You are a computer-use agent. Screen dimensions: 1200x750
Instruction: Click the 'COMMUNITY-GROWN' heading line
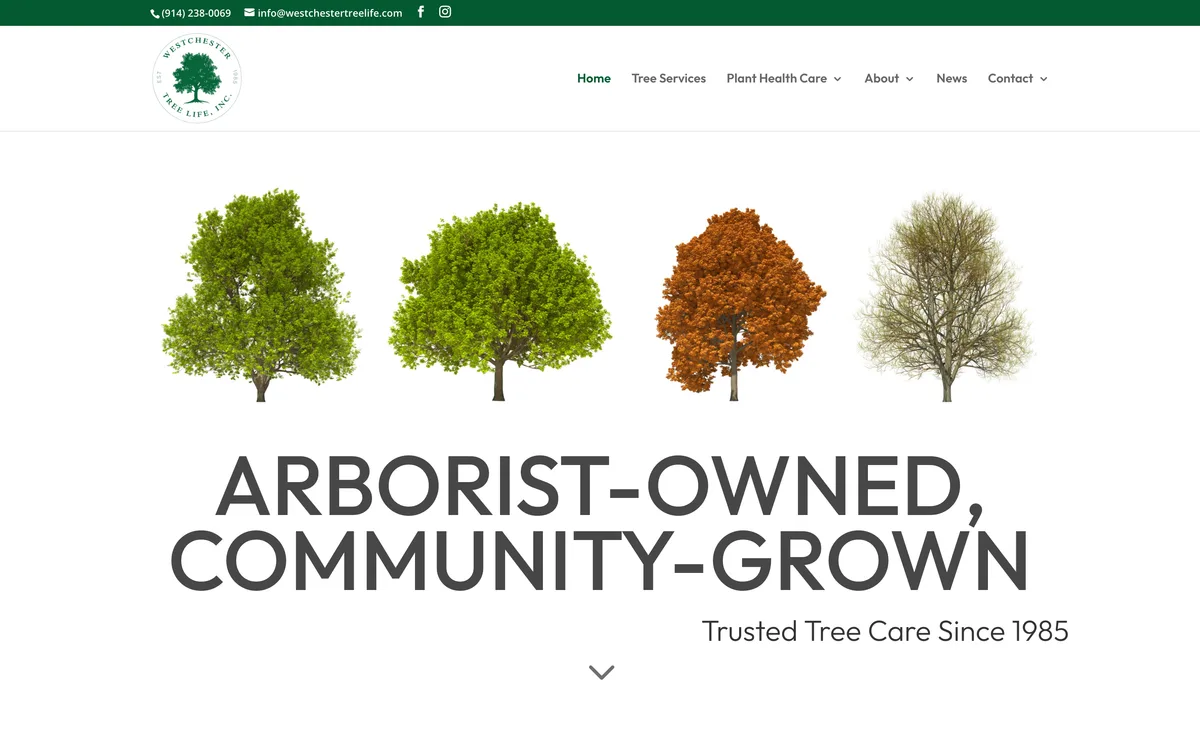[x=600, y=560]
